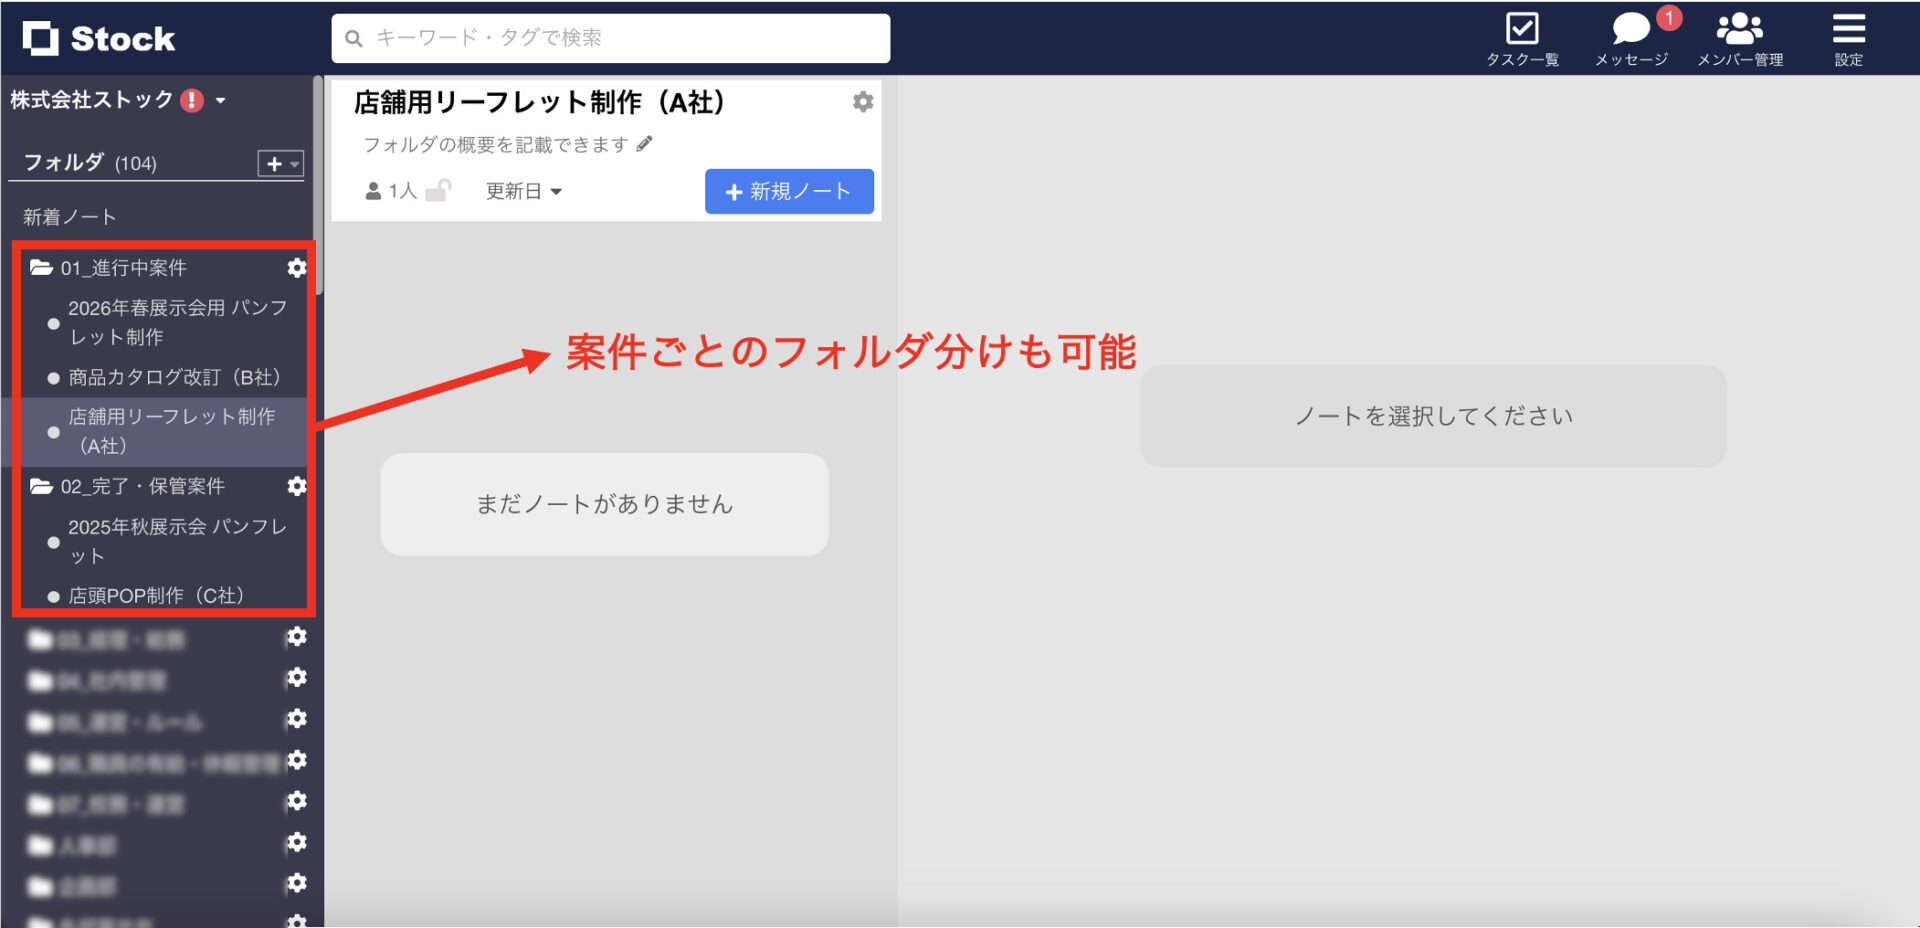The width and height of the screenshot is (1920, 928).
Task: Click the キーワード・タグで検索 search field
Action: click(610, 38)
